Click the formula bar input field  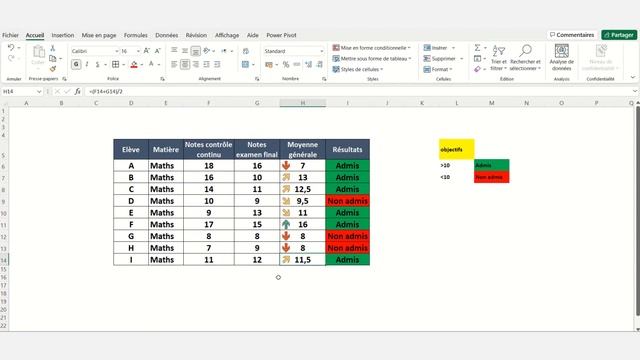tap(359, 91)
